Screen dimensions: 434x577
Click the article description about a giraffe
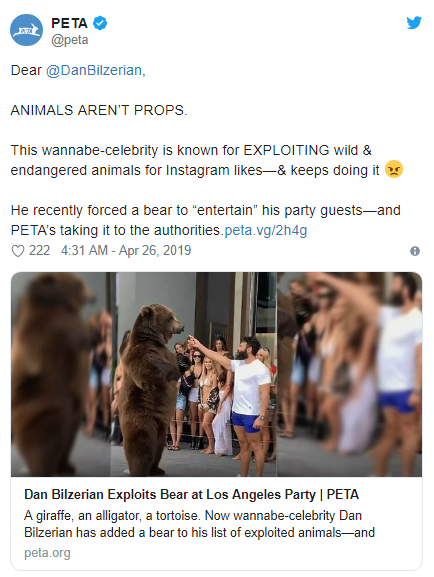pyautogui.click(x=200, y=524)
